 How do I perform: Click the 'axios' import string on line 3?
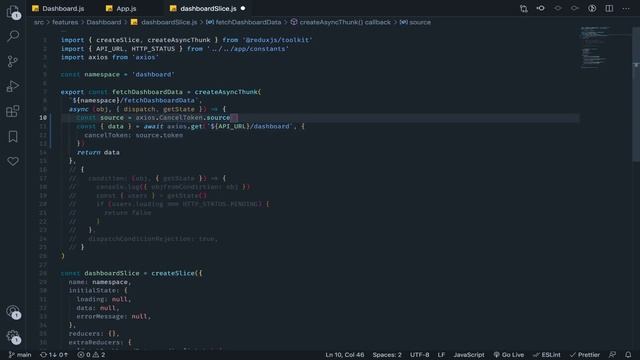tap(145, 57)
